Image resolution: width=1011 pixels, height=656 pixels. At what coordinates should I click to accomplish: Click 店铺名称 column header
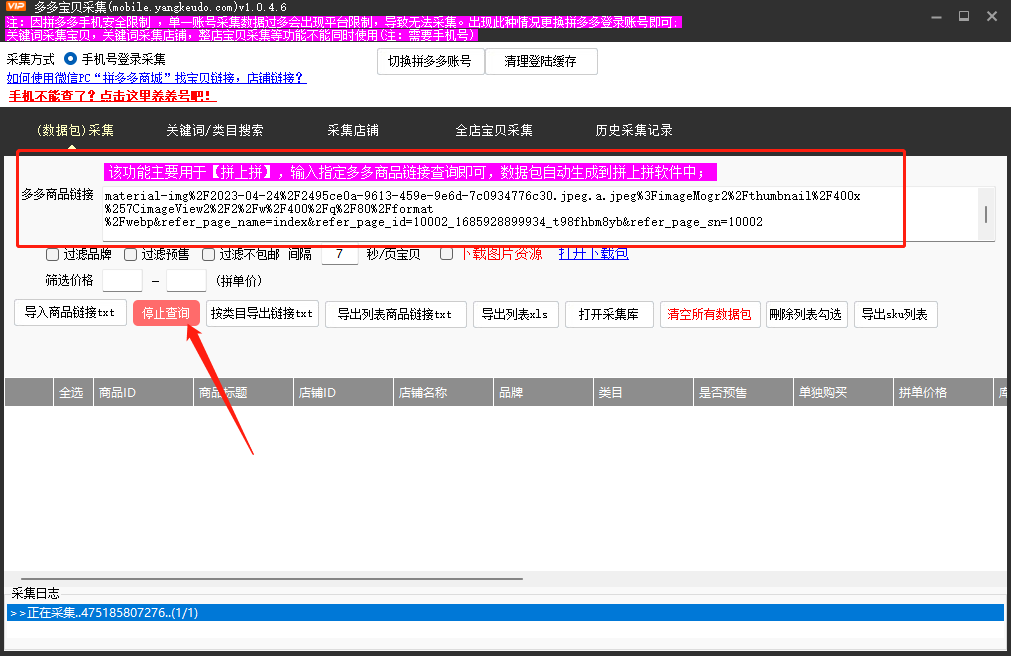444,392
